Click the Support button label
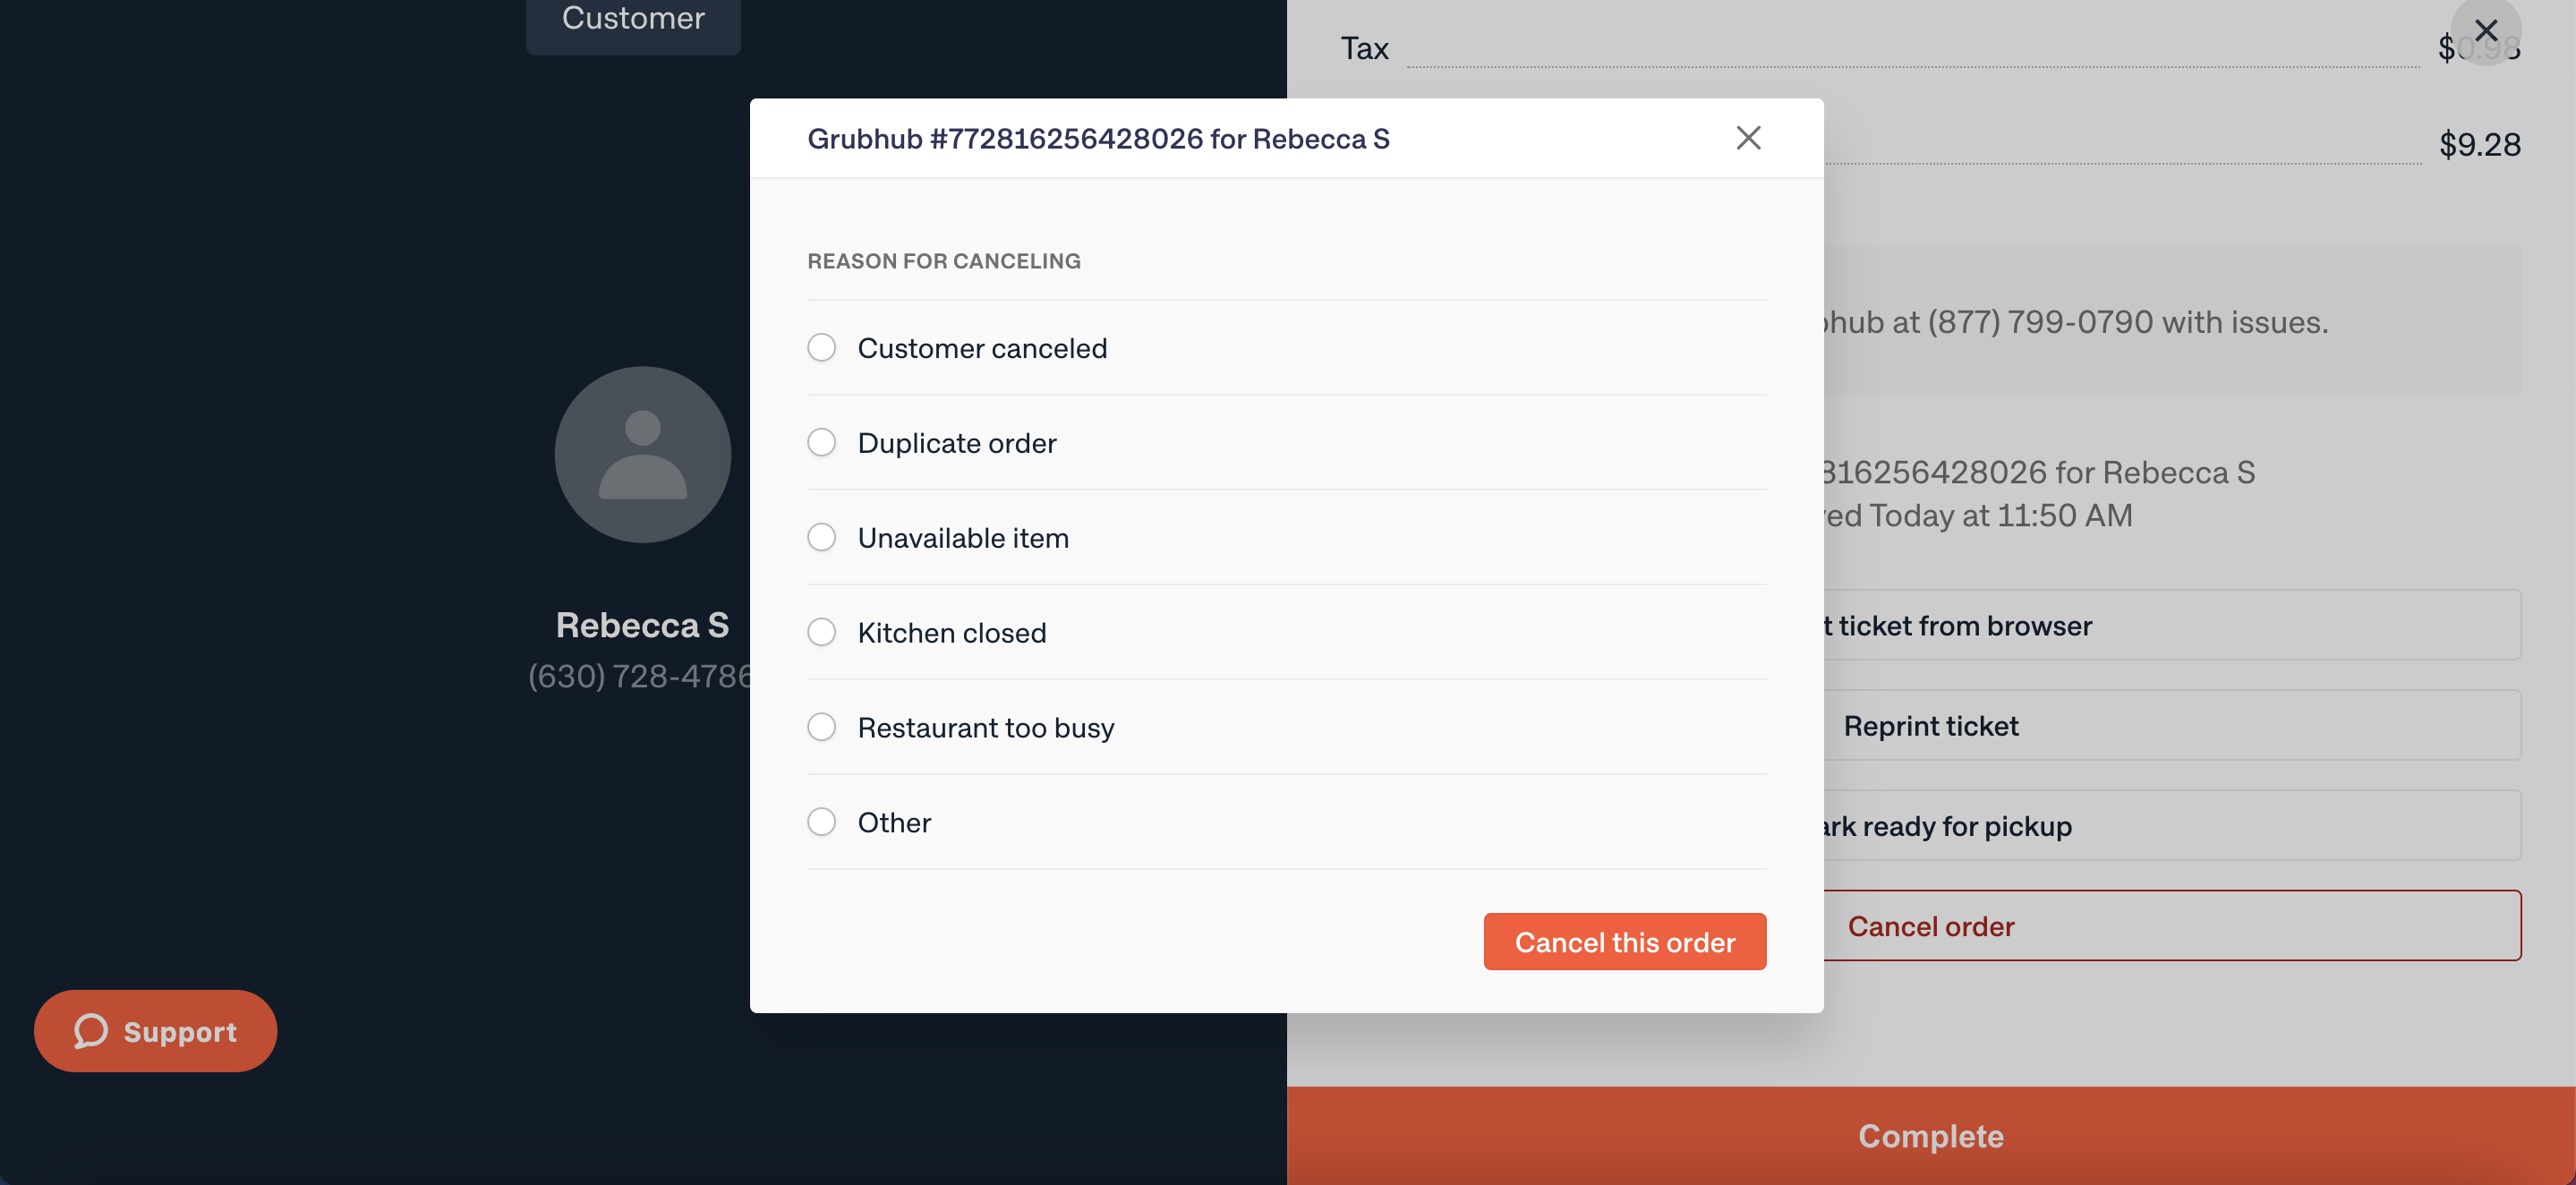 click(180, 1032)
